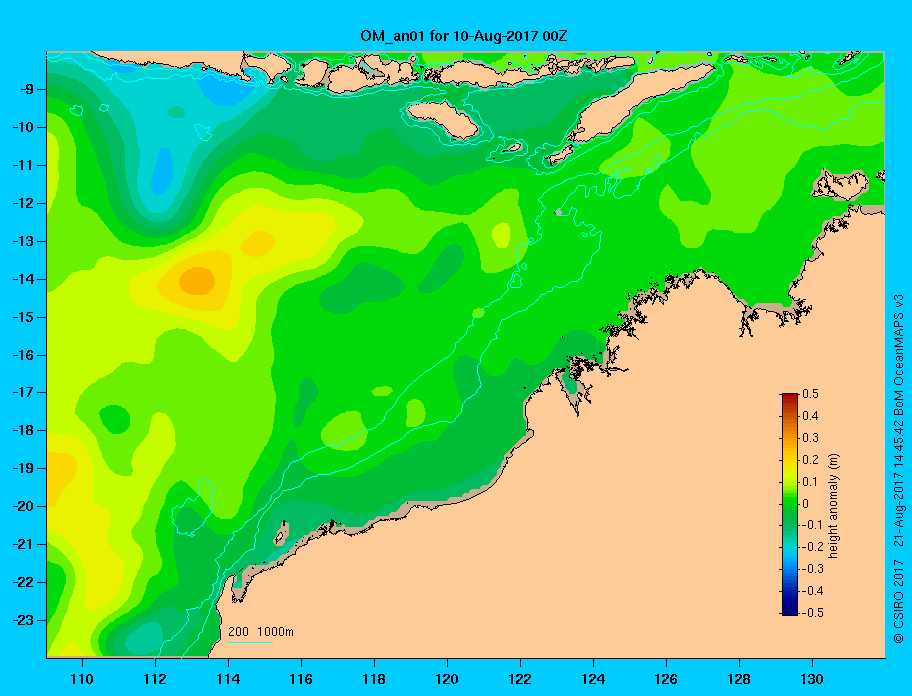Click the -15 latitude axis label
Image resolution: width=912 pixels, height=696 pixels.
click(x=23, y=317)
